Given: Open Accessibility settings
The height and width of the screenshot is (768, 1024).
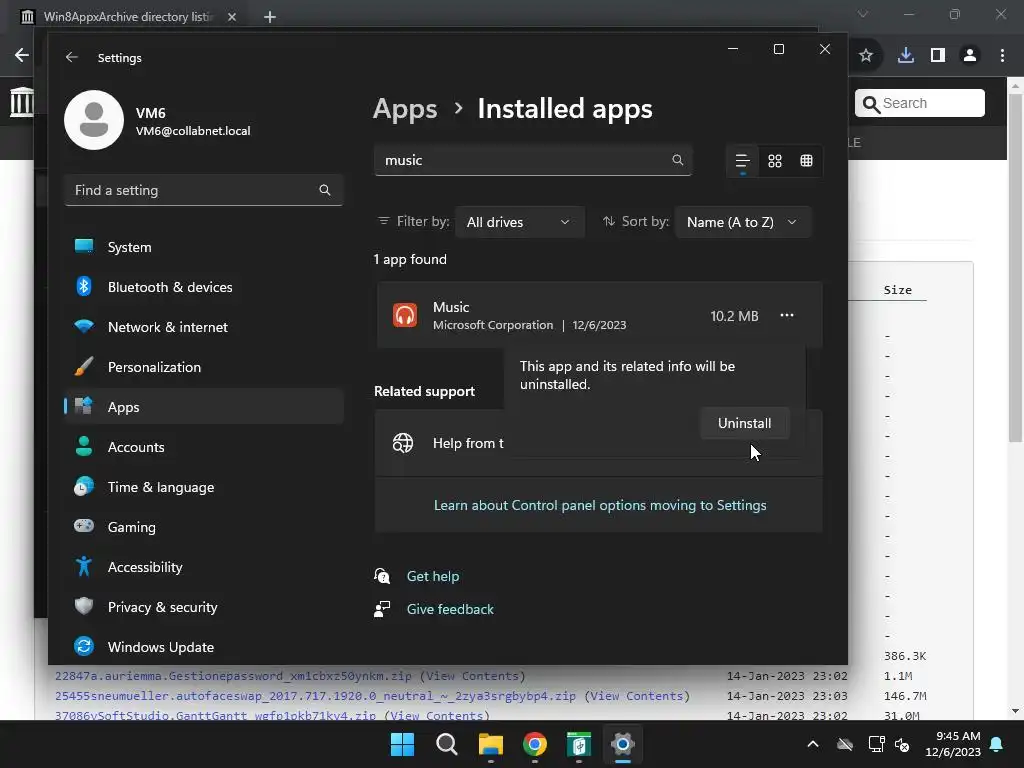Looking at the screenshot, I should (x=203, y=567).
